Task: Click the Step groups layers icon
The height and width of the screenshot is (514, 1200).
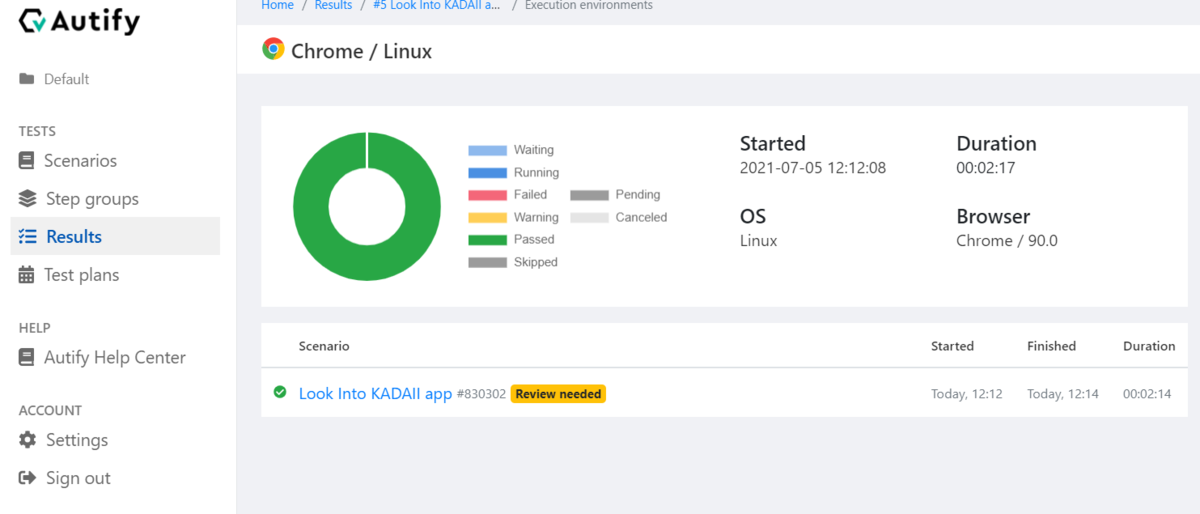Action: click(28, 199)
